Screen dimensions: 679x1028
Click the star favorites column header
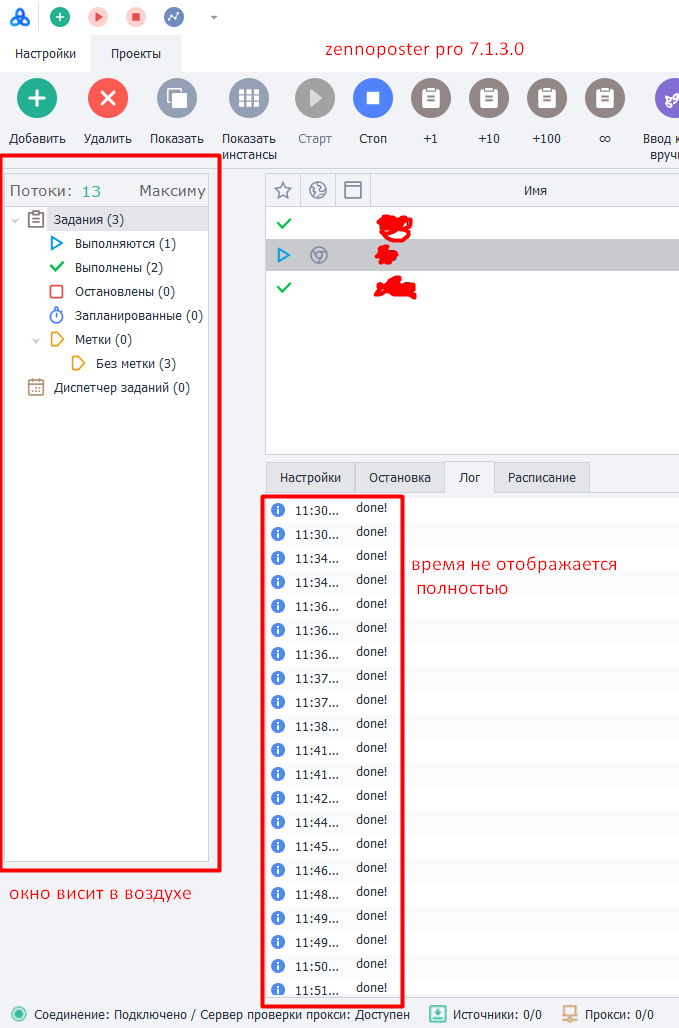[283, 190]
